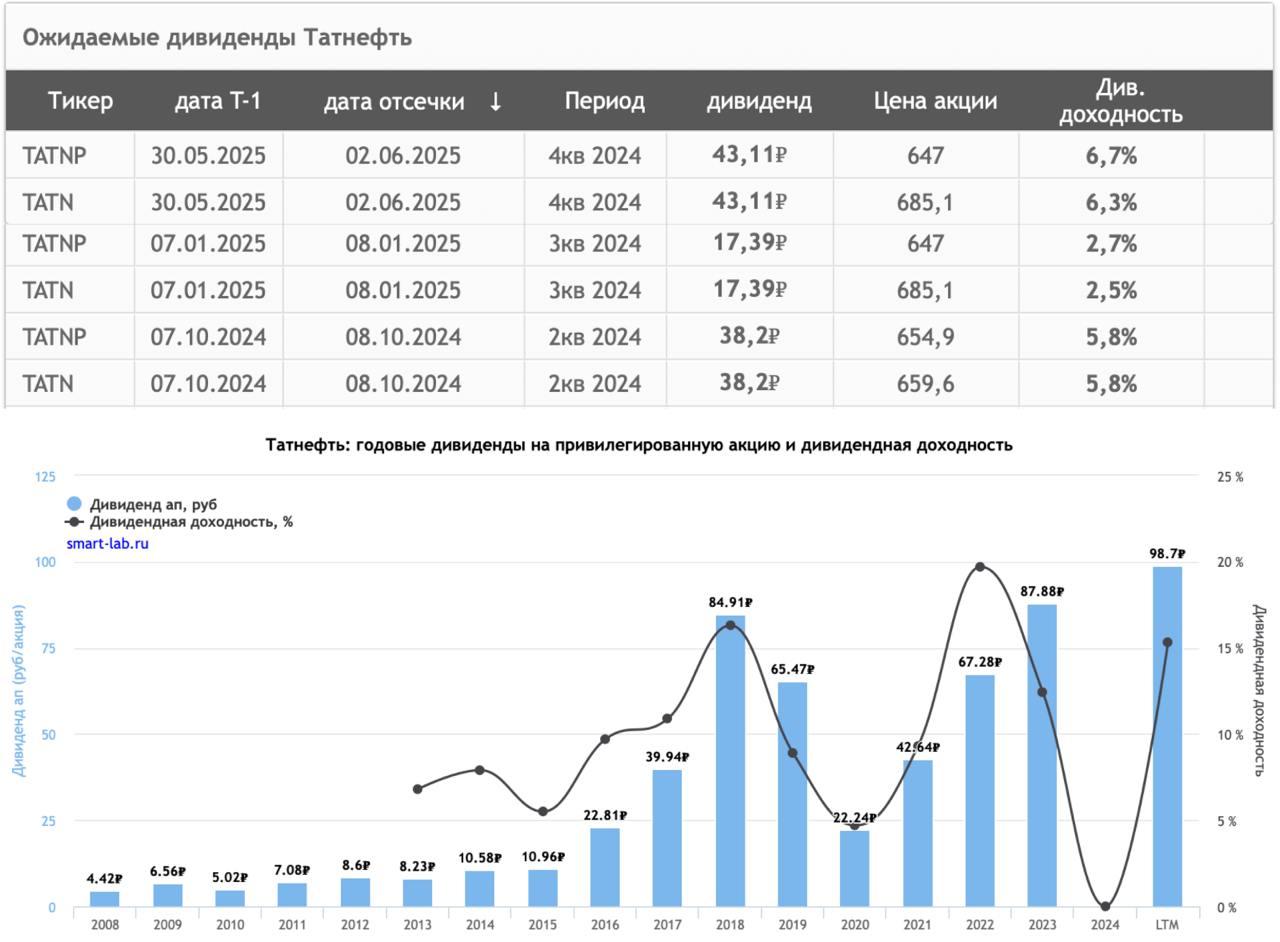Click the line marker icon of "Дивидендная доходность, %" legend

pyautogui.click(x=74, y=522)
